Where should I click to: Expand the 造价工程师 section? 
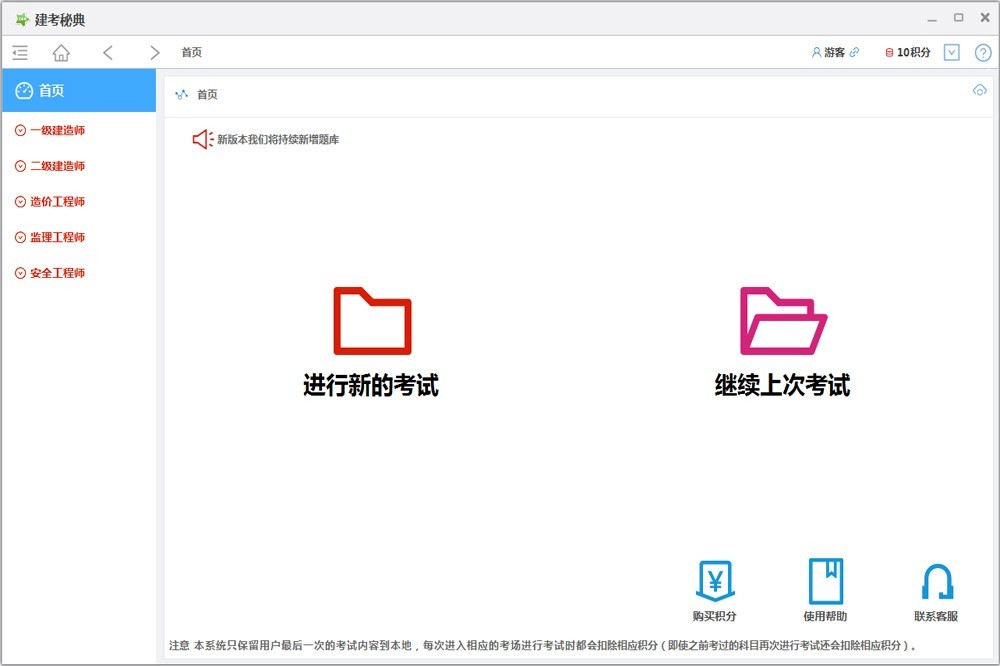[x=54, y=201]
